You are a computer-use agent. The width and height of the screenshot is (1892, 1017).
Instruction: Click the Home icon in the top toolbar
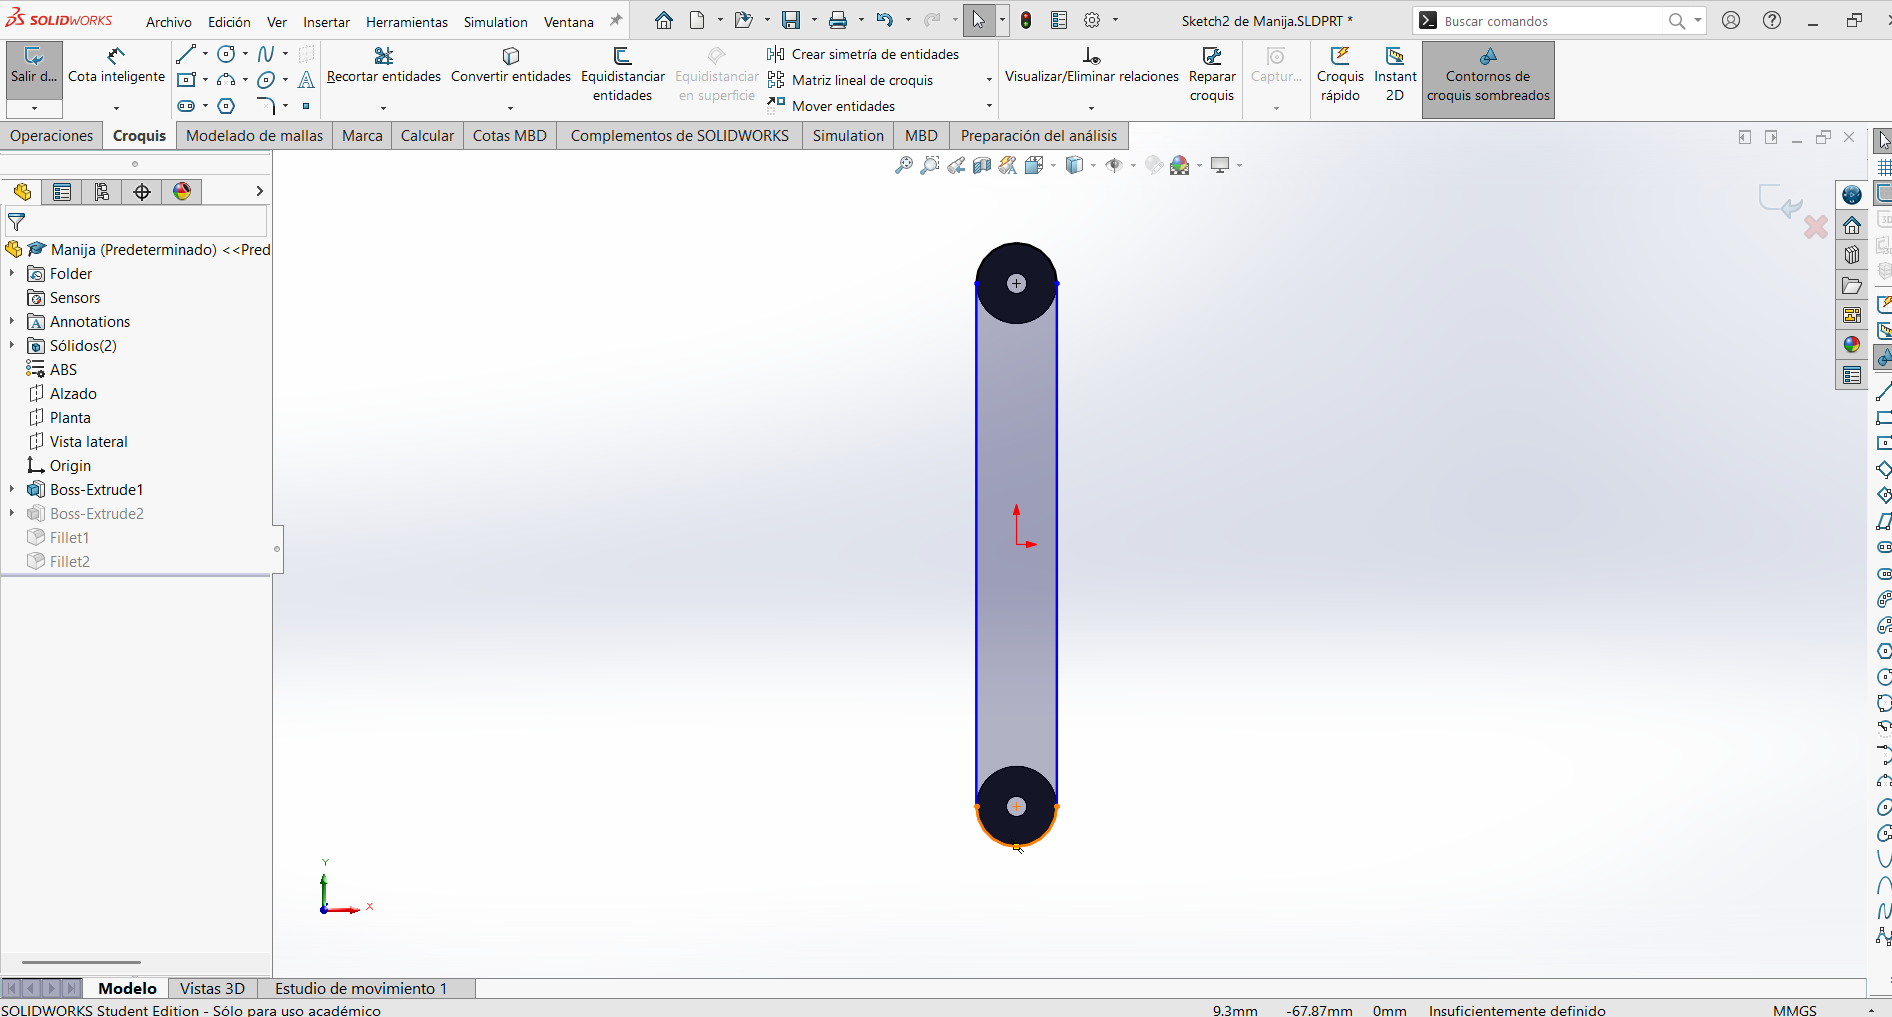pyautogui.click(x=664, y=20)
